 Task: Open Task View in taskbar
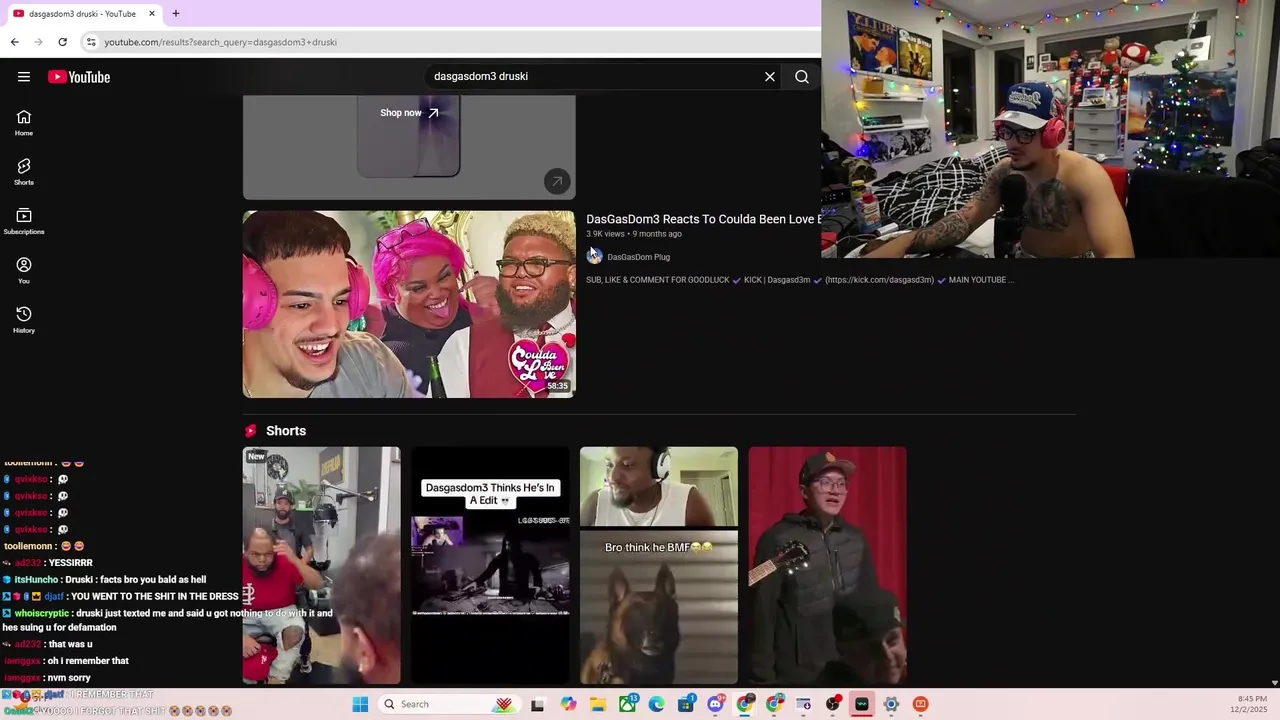click(537, 704)
